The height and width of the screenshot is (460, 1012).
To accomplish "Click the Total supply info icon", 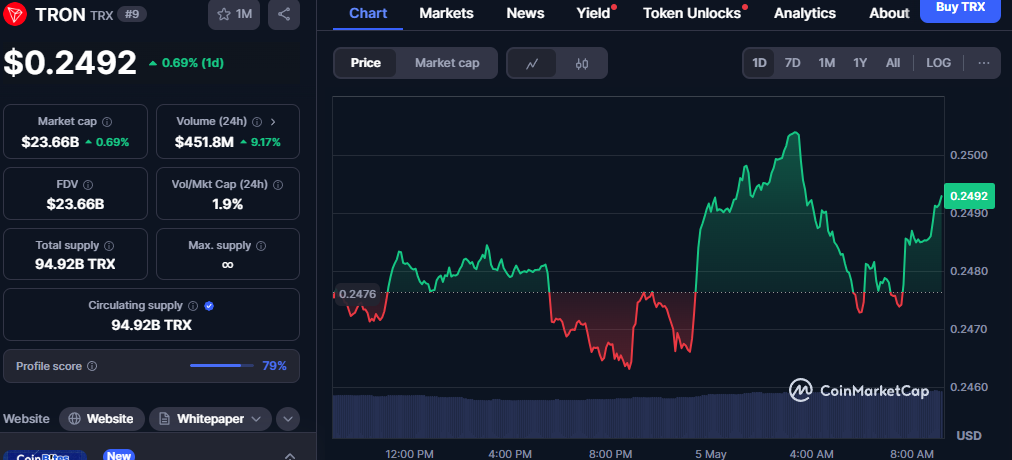I will 109,246.
